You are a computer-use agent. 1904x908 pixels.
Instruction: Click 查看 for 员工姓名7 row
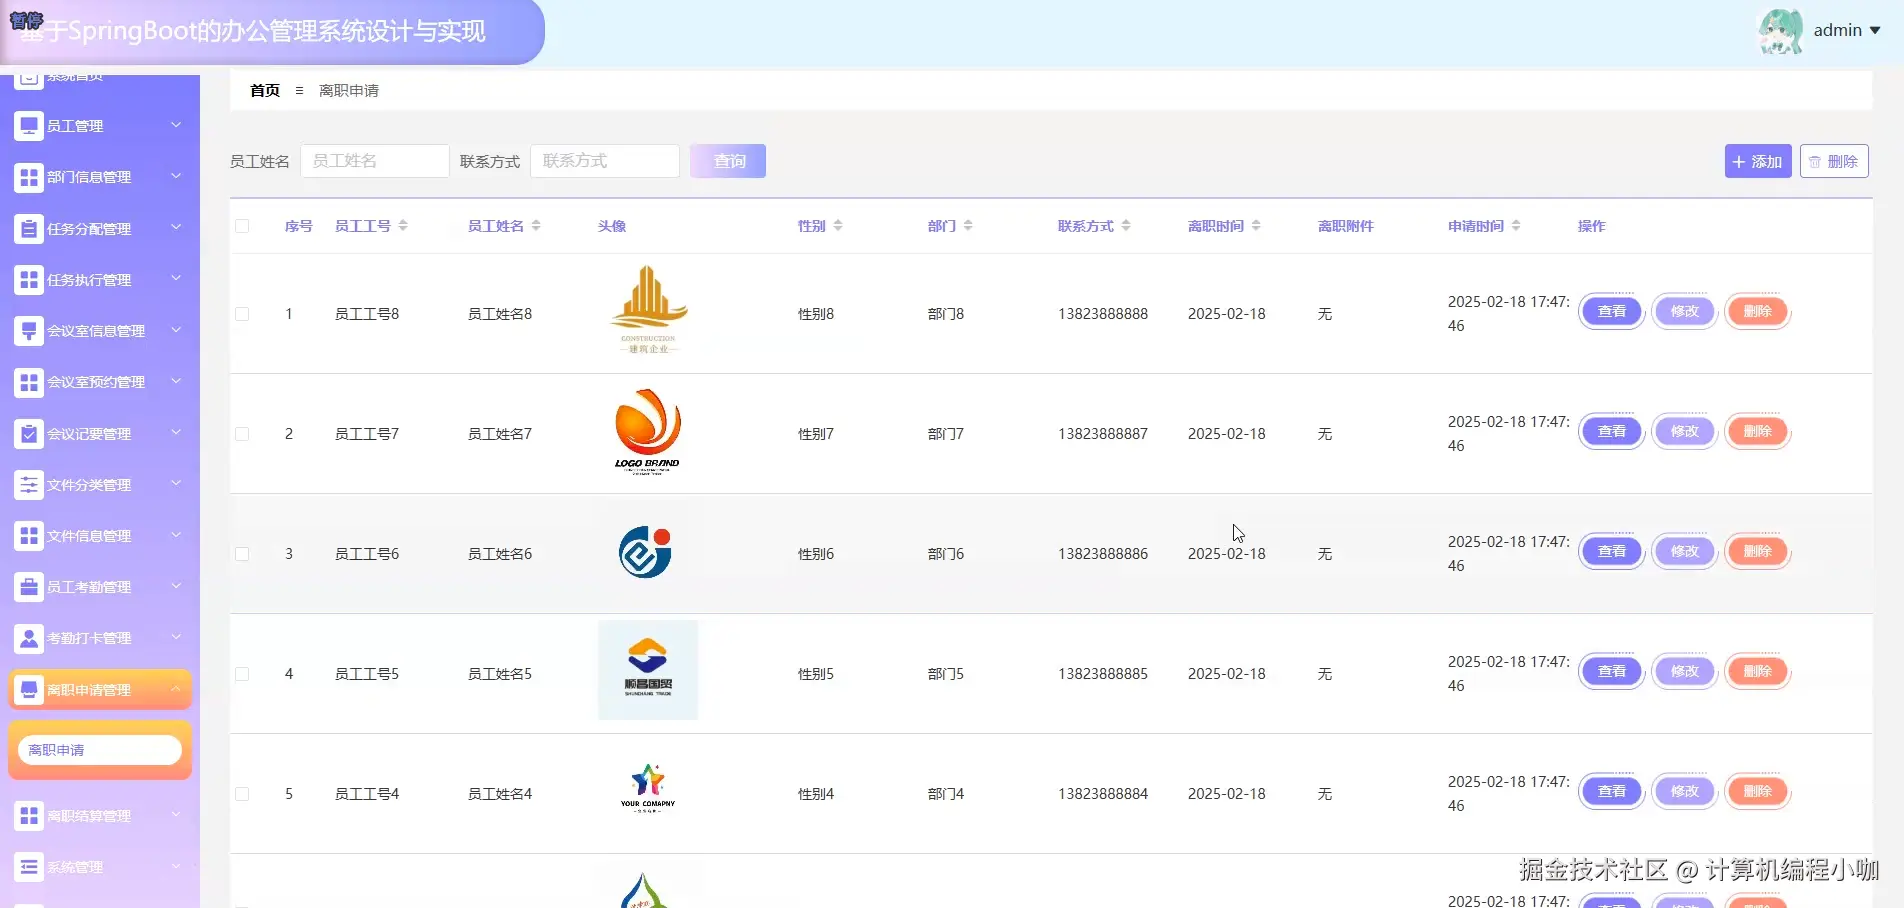(1612, 432)
